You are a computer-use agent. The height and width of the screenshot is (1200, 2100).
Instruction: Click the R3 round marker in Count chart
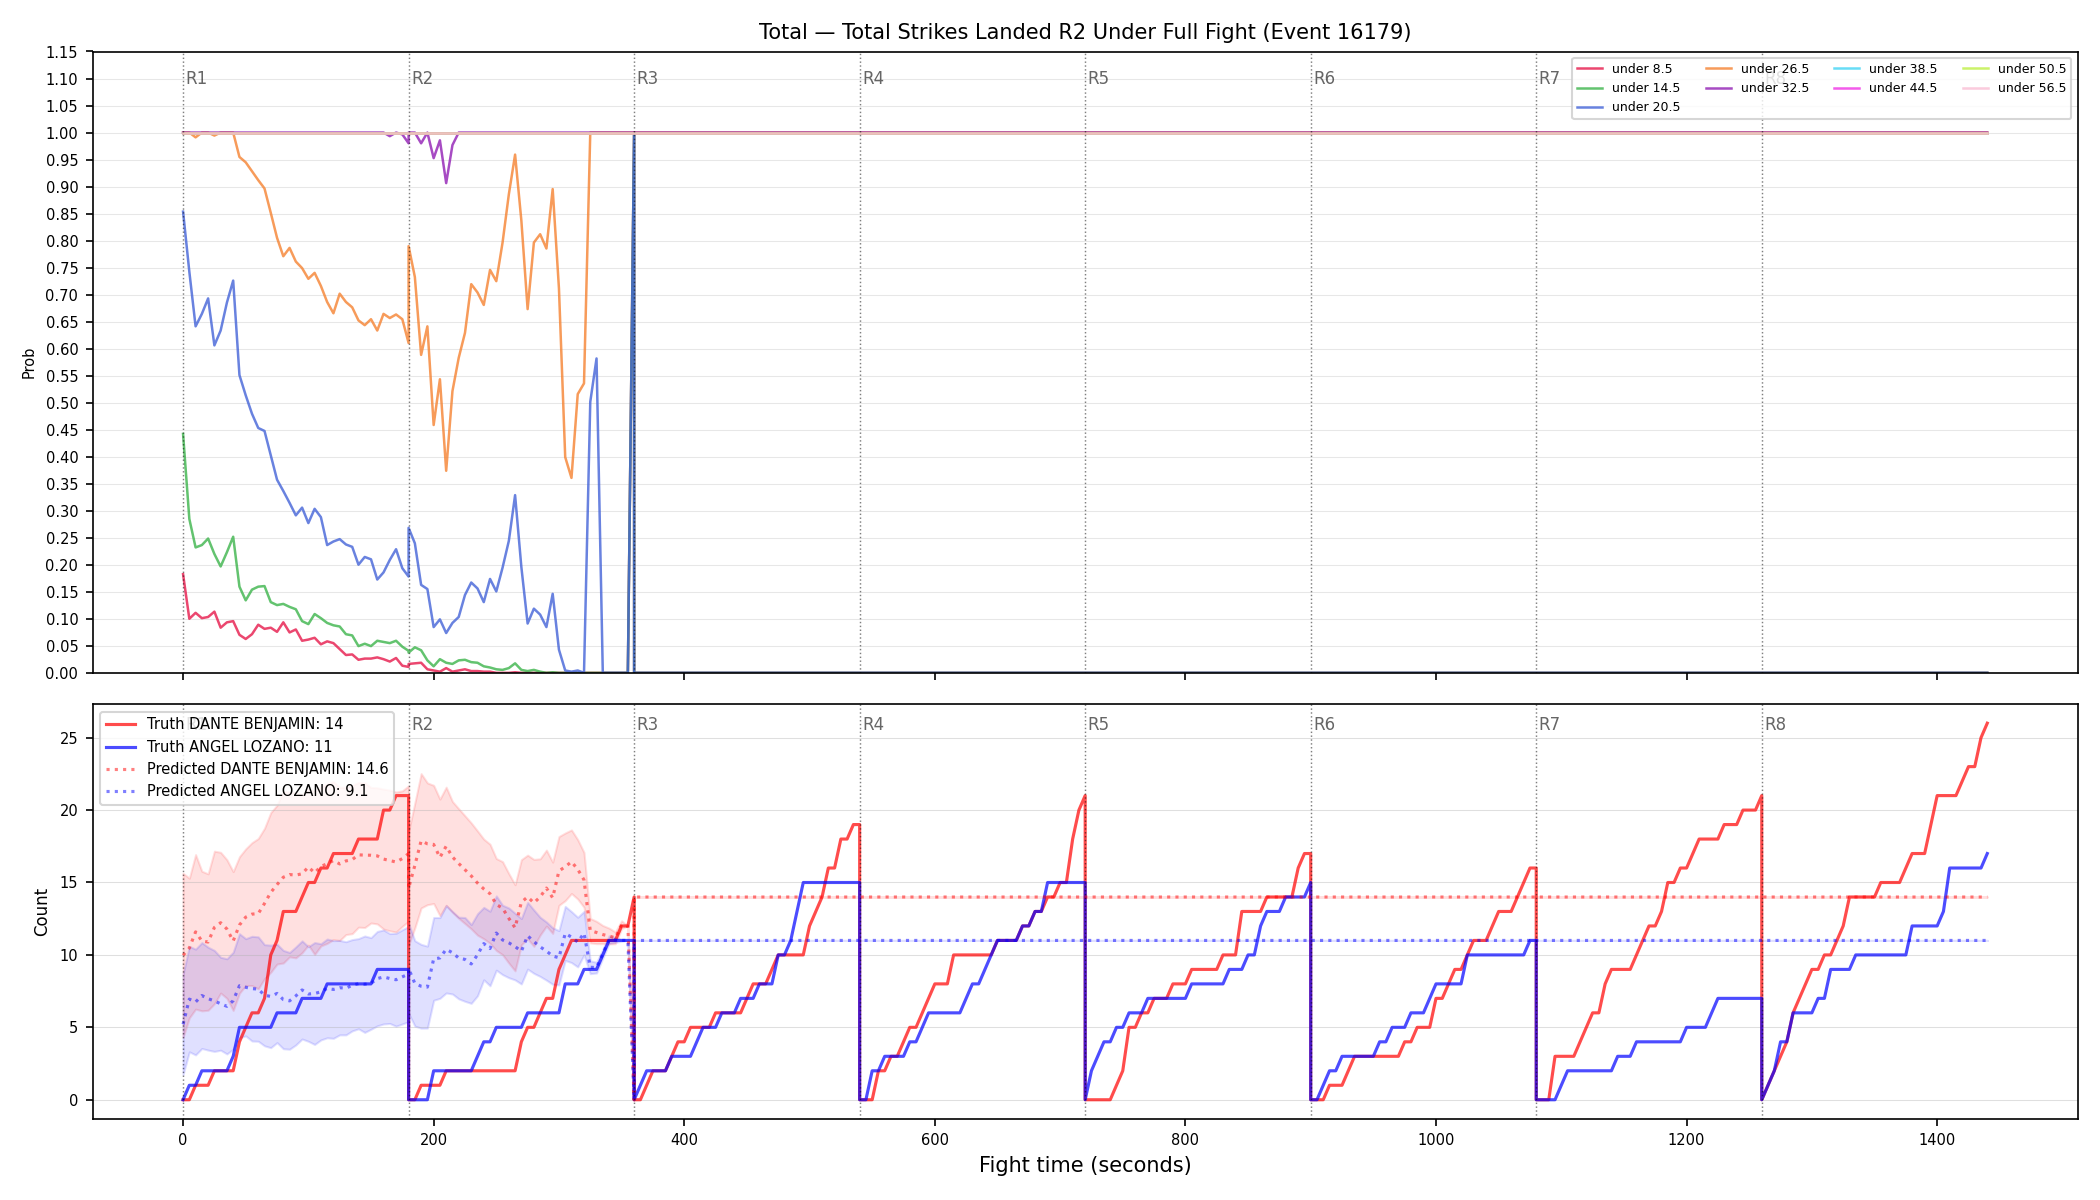(x=647, y=724)
